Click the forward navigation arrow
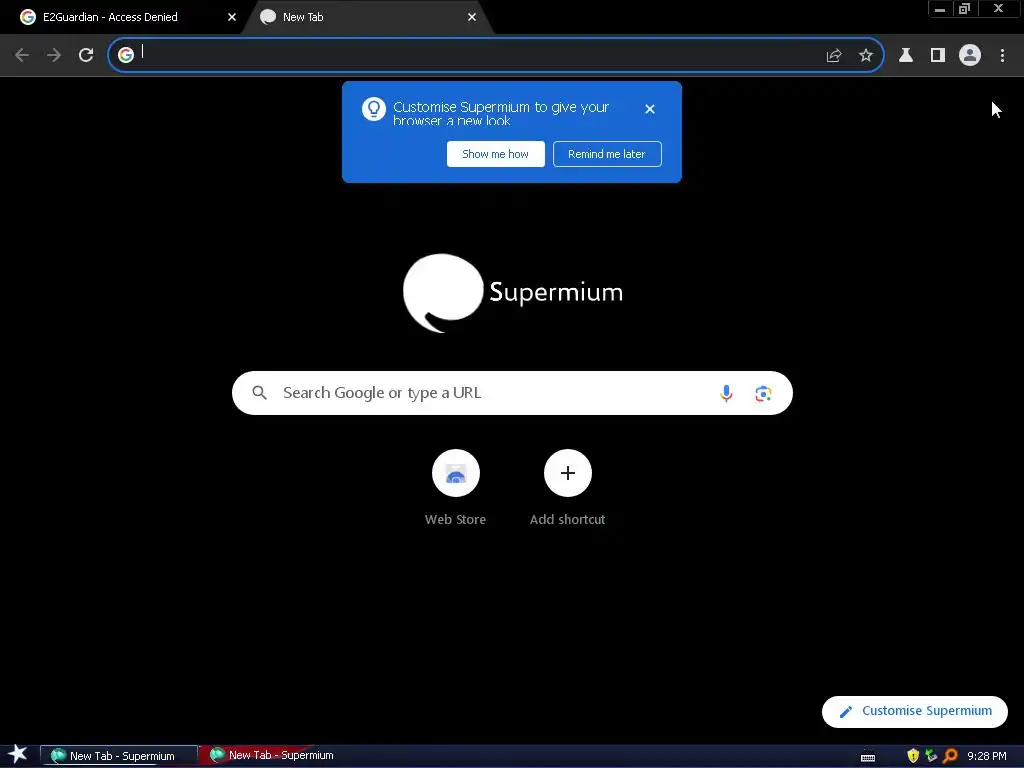Screen dimensions: 1024x768 coord(54,56)
